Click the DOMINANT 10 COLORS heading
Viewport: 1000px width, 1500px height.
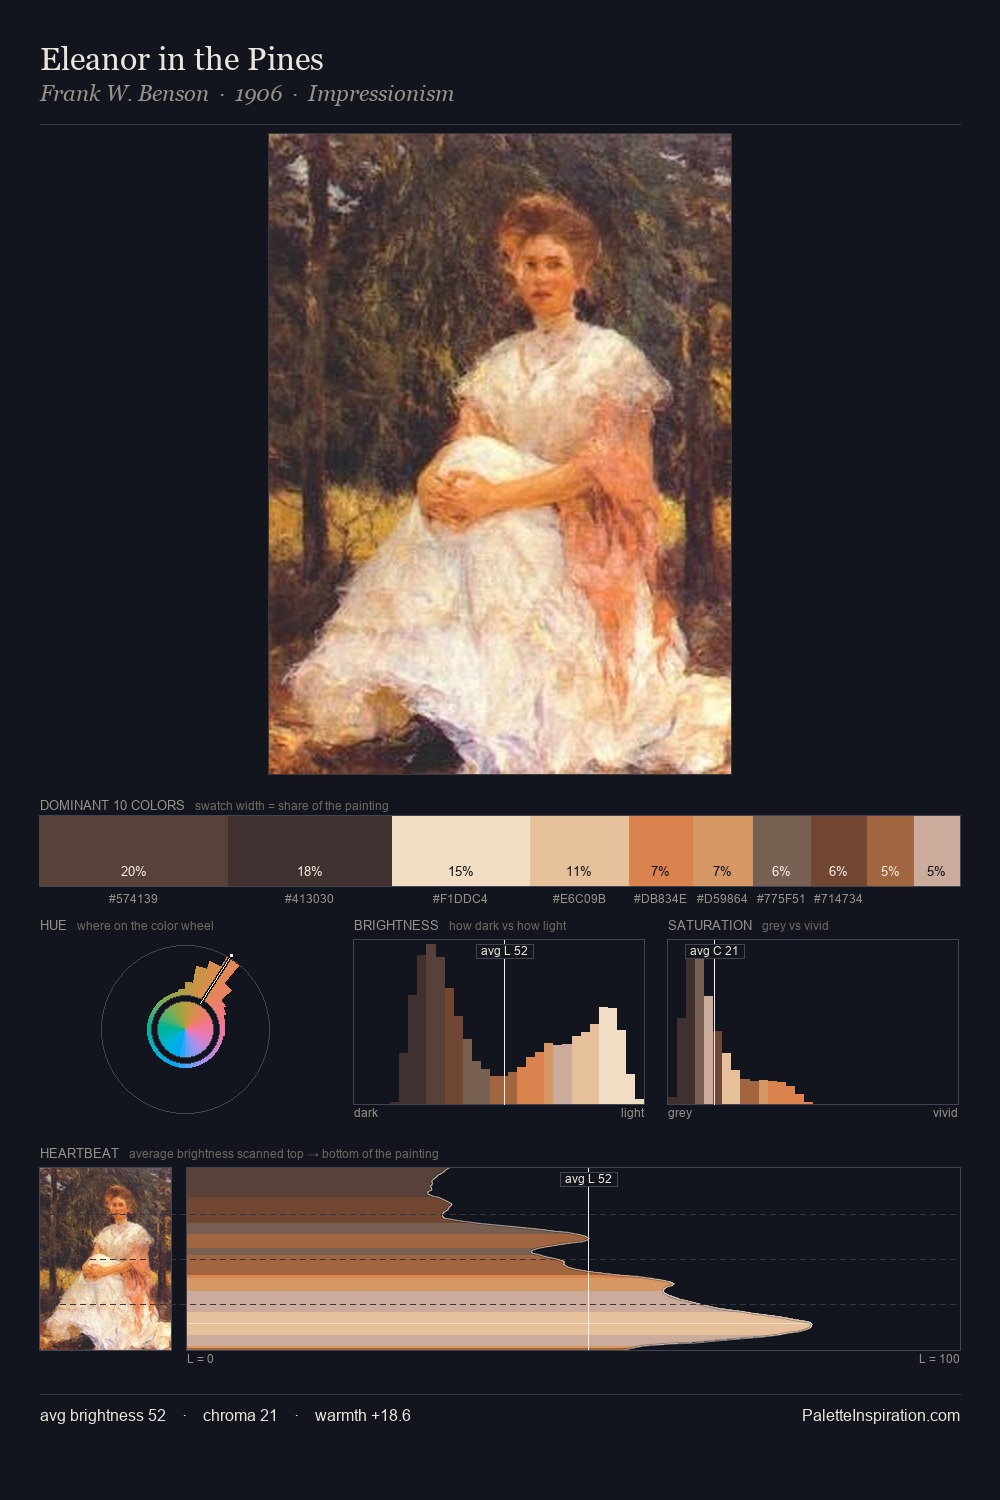click(112, 805)
